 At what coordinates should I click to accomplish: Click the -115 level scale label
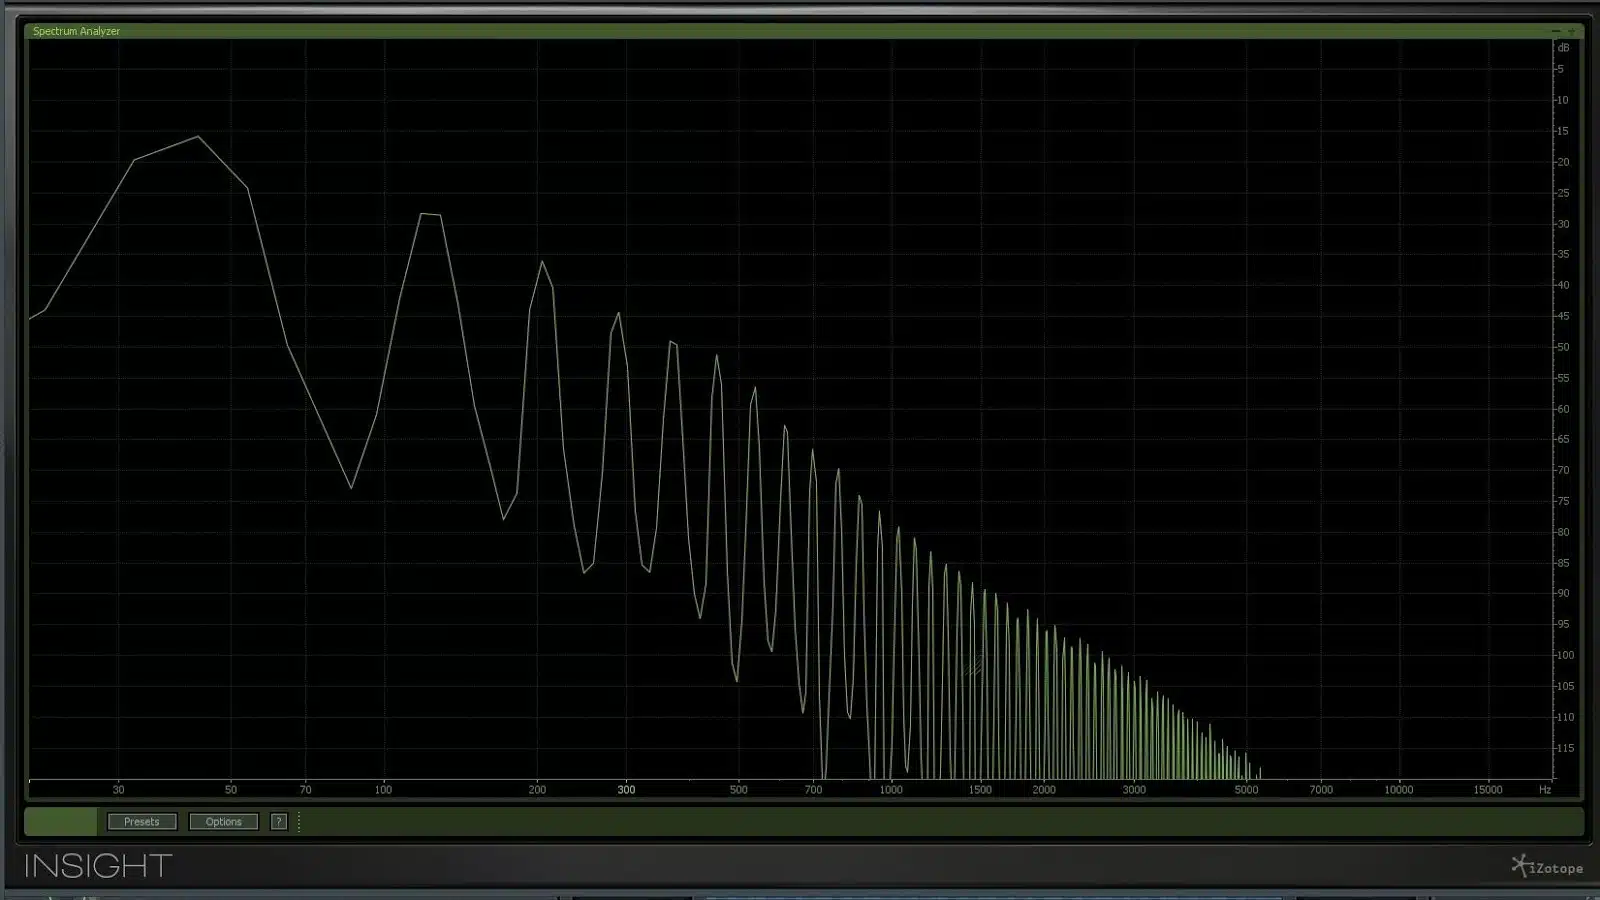[1565, 748]
